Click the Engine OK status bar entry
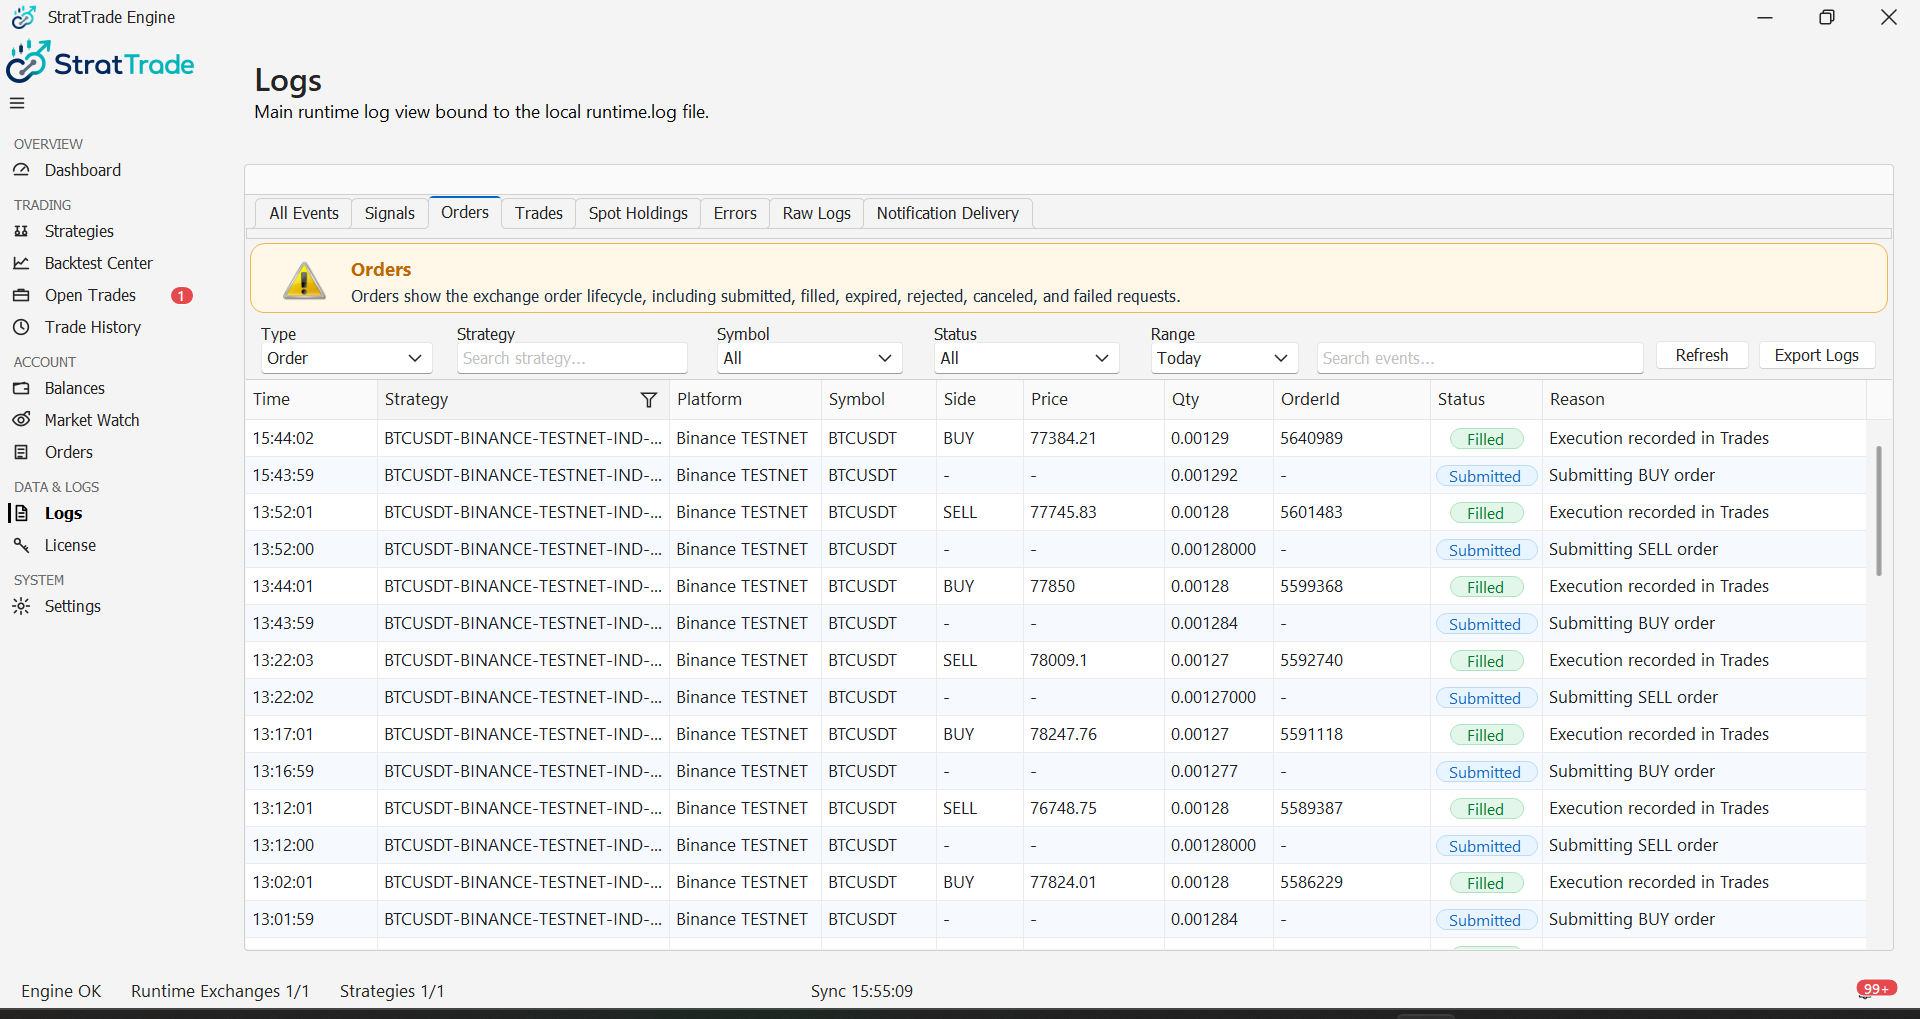 [x=61, y=991]
